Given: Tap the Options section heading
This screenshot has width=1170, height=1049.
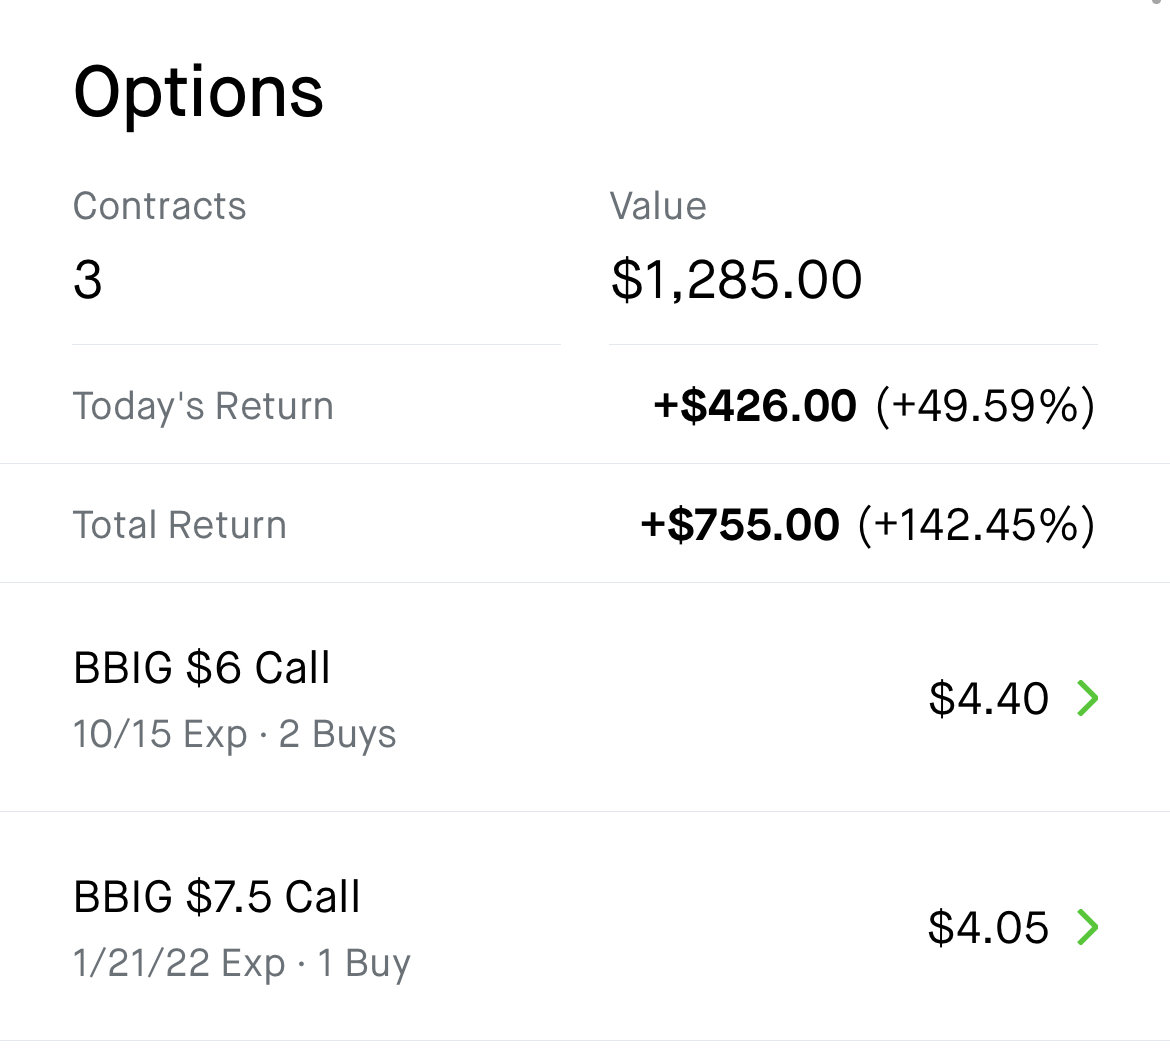Looking at the screenshot, I should pos(198,93).
